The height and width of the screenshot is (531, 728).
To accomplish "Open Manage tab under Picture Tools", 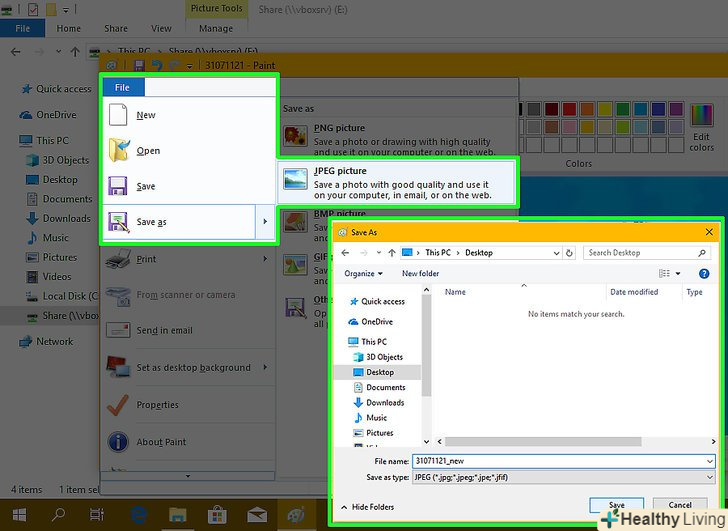I will pyautogui.click(x=216, y=28).
